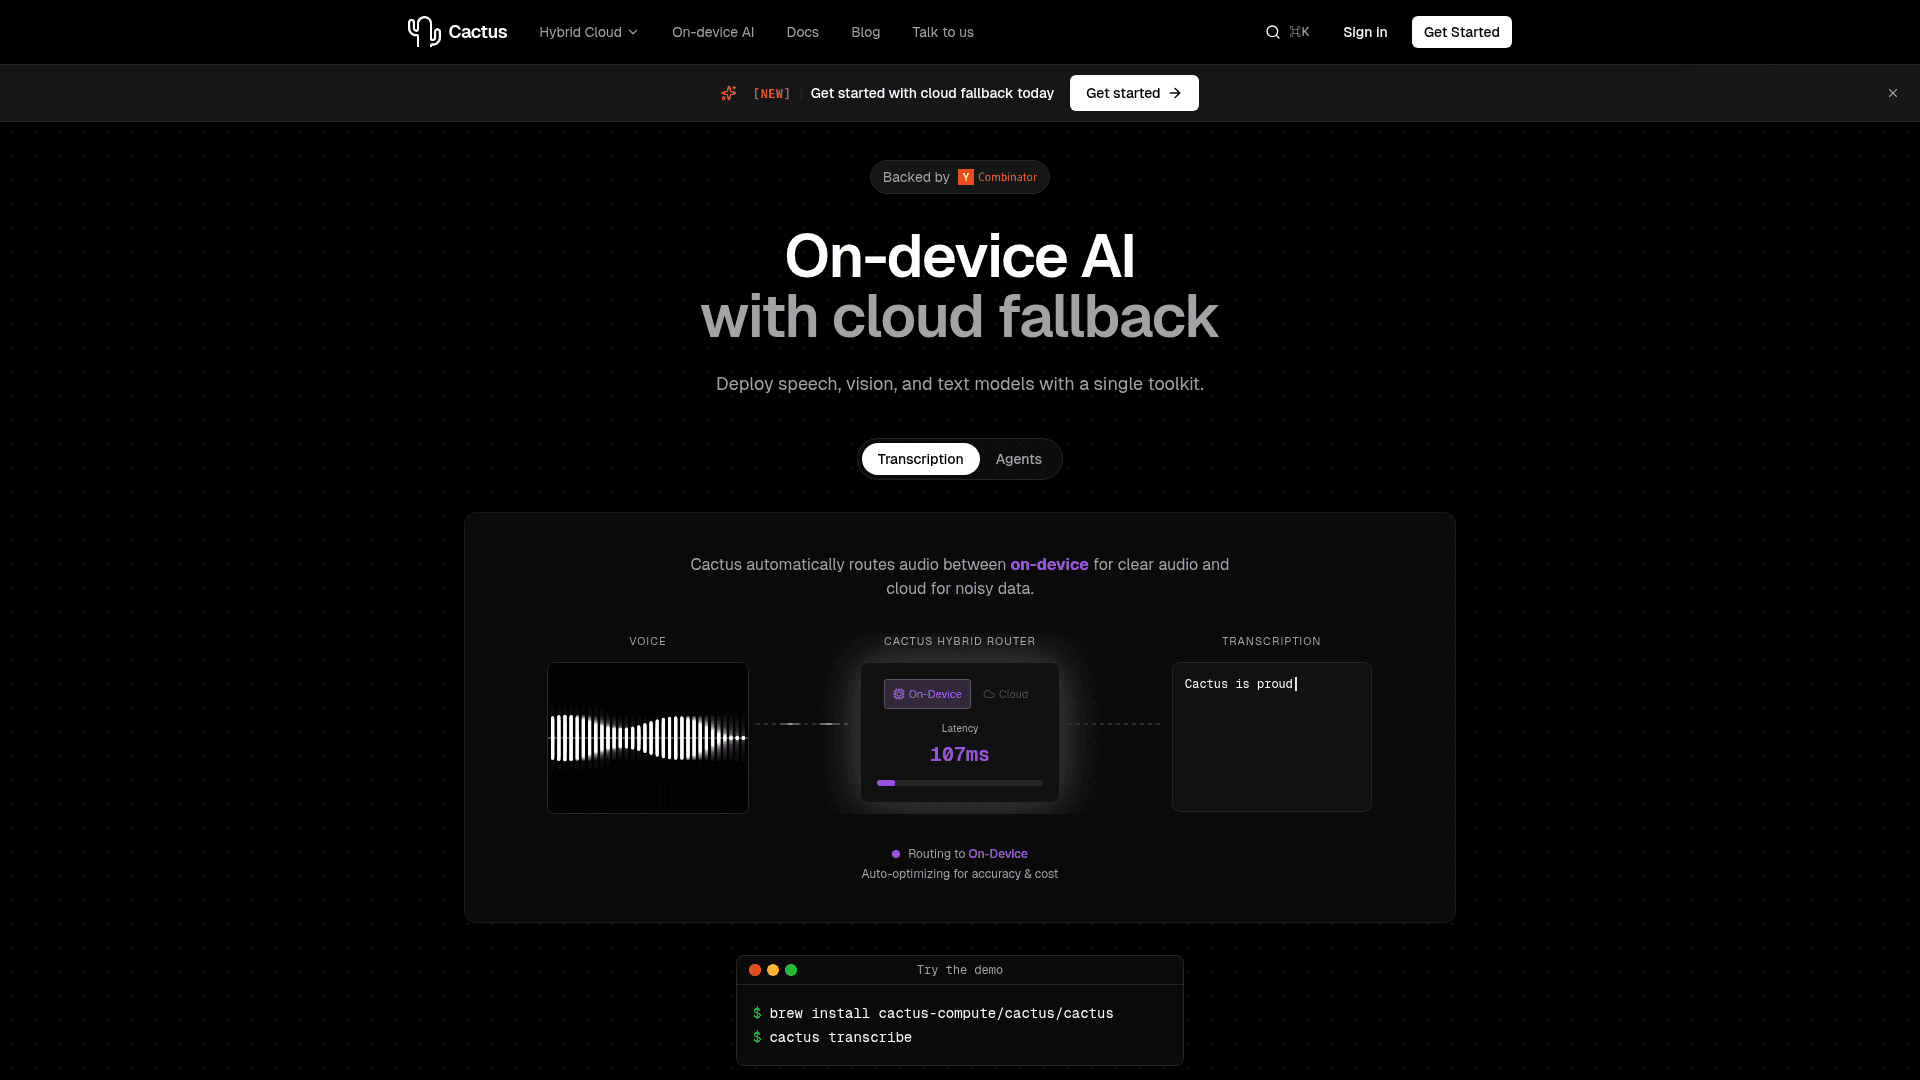Image resolution: width=1920 pixels, height=1080 pixels.
Task: Click the Y Combinator logo badge
Action: pos(966,177)
